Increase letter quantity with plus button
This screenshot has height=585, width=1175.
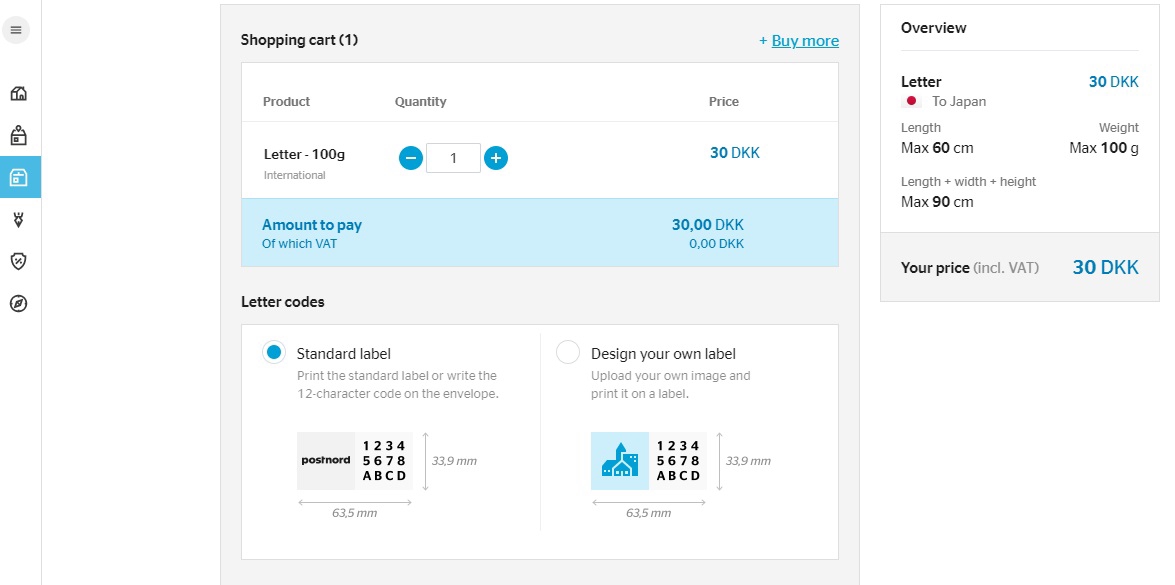(495, 158)
